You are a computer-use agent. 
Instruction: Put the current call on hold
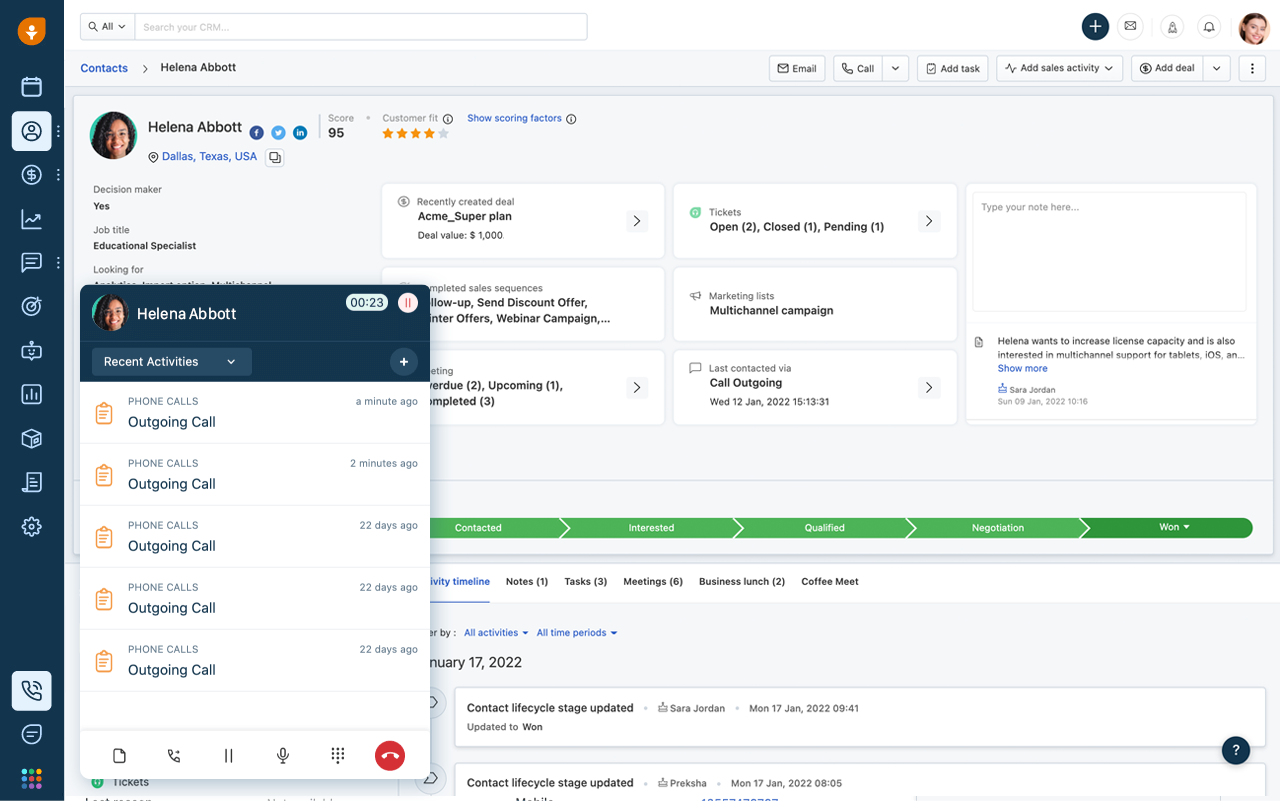229,756
